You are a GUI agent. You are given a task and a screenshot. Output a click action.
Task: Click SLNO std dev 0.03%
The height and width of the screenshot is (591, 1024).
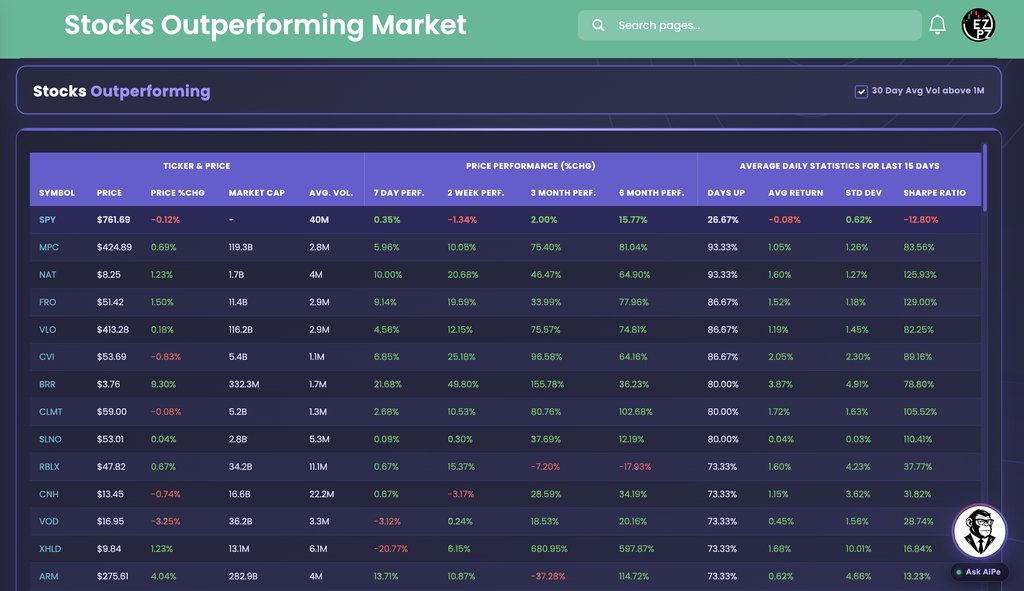click(x=858, y=439)
